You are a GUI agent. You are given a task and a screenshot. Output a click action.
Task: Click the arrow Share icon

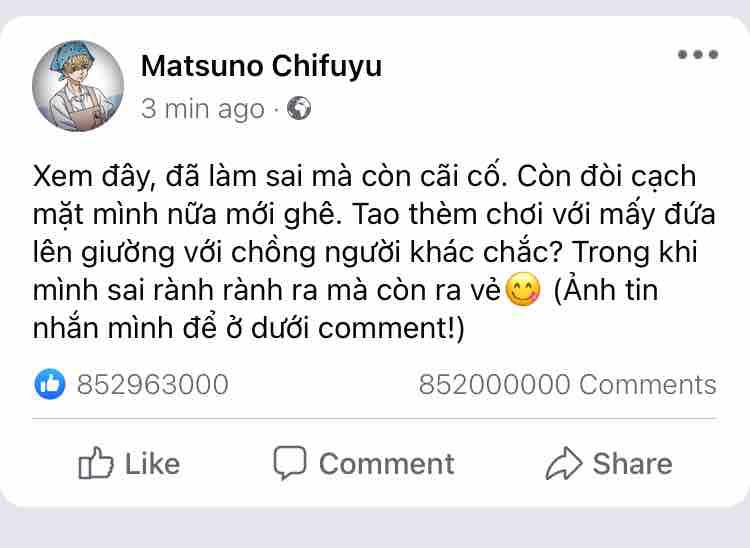point(563,463)
